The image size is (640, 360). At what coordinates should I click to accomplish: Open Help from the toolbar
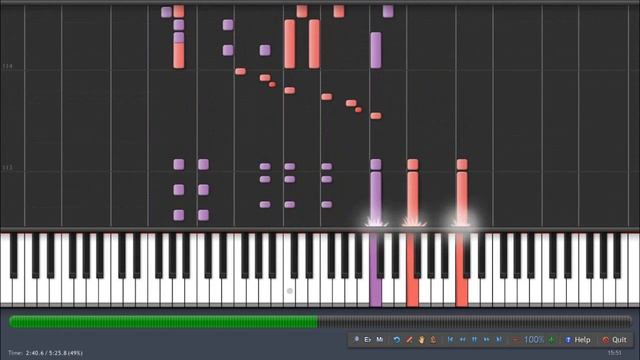click(578, 340)
